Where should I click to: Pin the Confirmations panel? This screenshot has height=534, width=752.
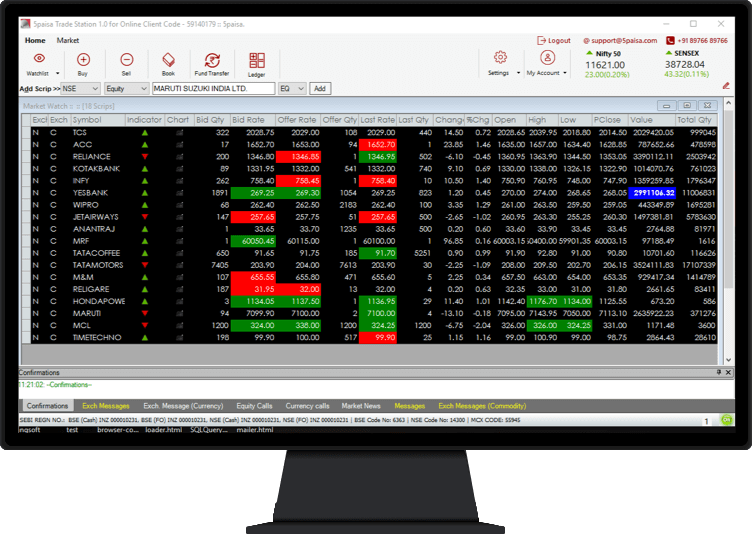pyautogui.click(x=718, y=372)
